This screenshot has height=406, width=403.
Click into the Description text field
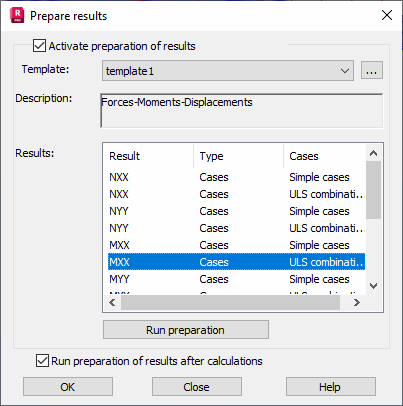(x=242, y=111)
